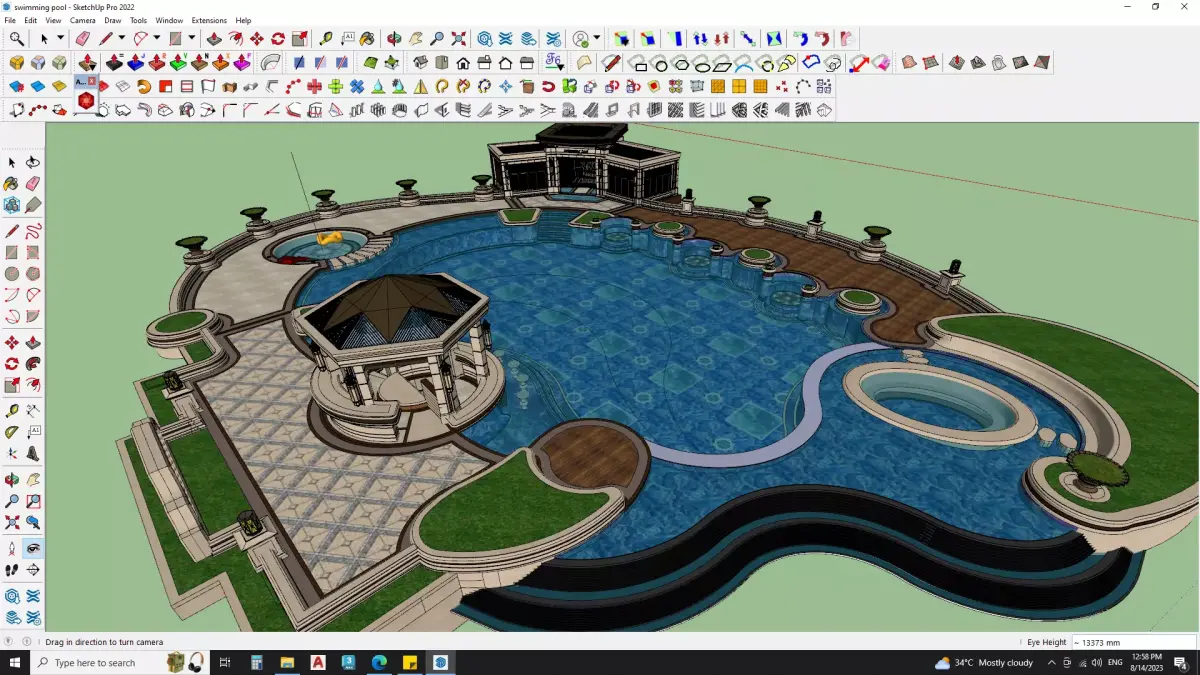Select the Circle tool in left toolbar
Screen dimensions: 1200x675
[12, 273]
